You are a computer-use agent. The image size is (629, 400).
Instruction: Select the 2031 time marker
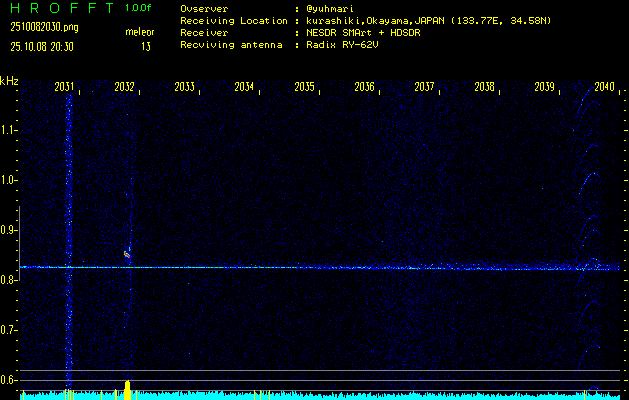point(64,88)
